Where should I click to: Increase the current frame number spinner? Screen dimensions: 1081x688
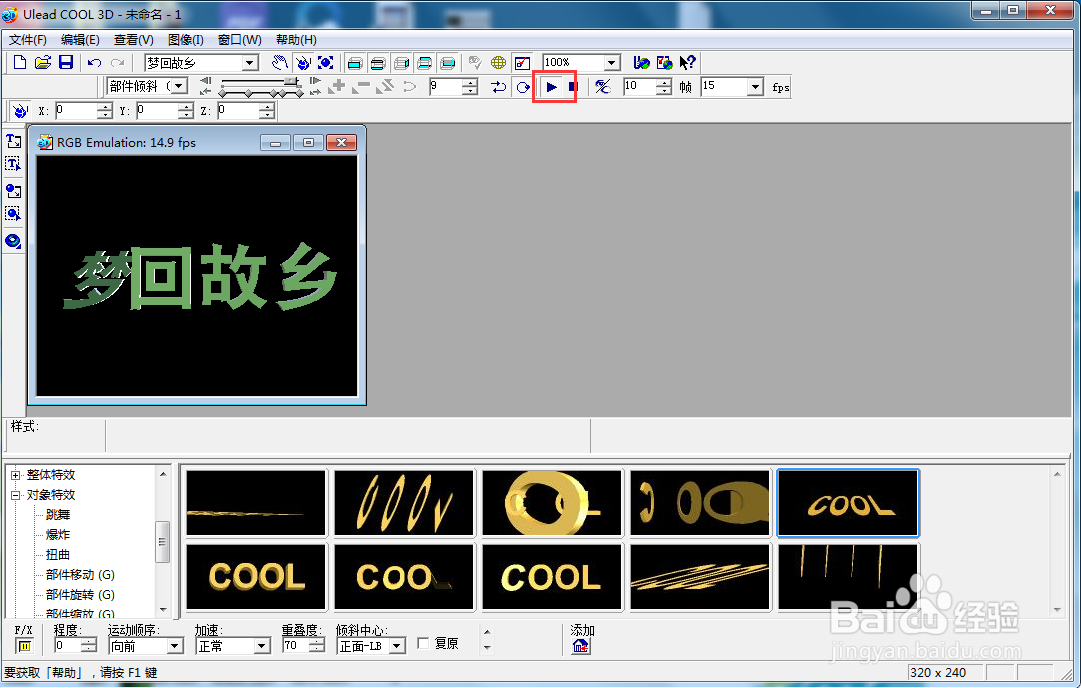click(x=469, y=83)
